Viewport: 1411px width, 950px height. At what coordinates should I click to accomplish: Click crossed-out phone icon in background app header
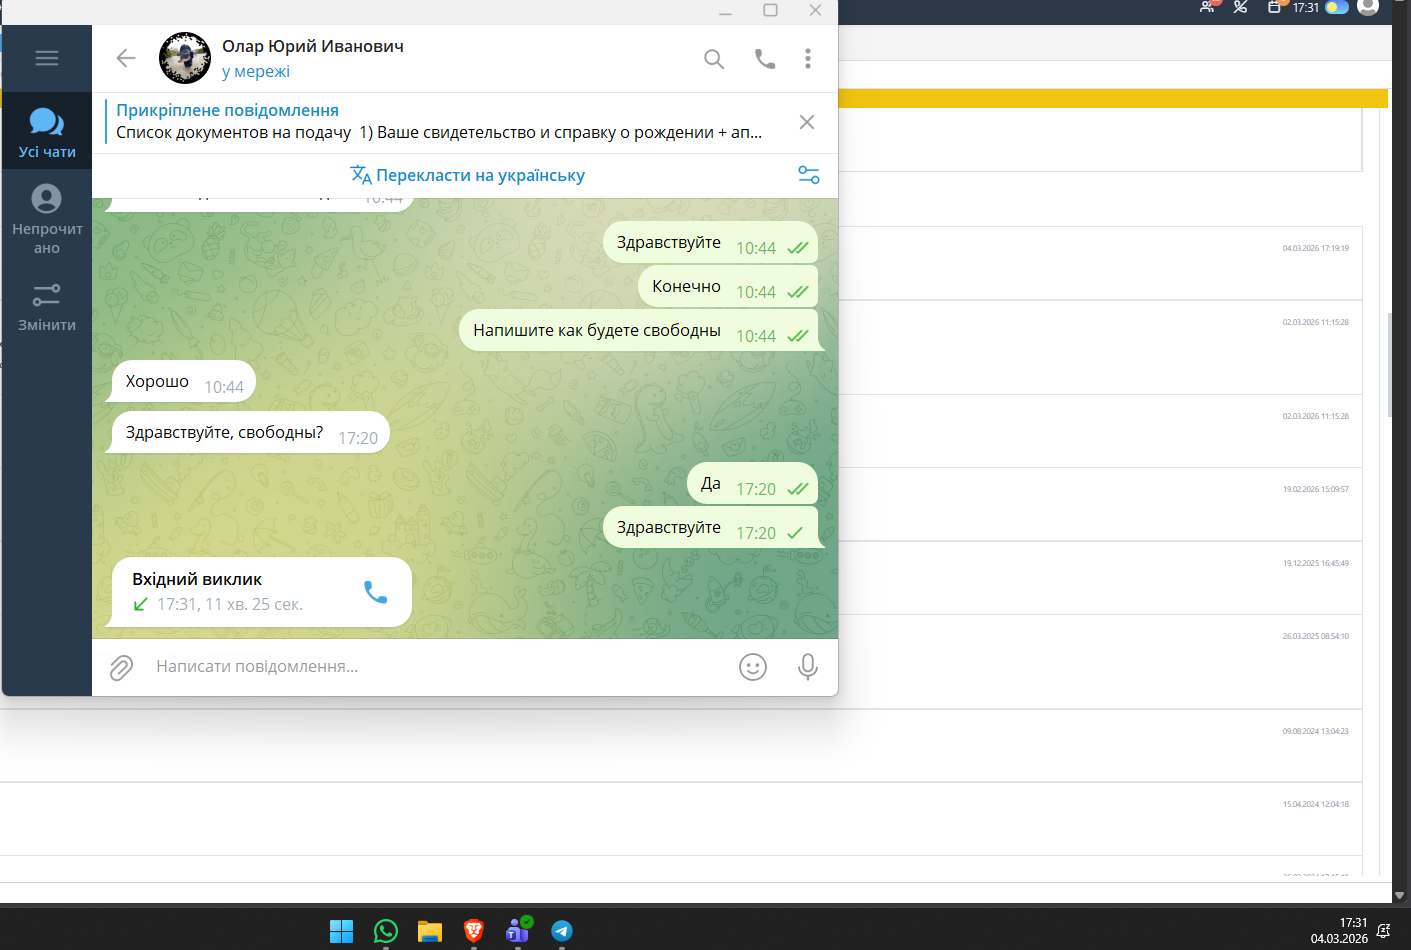tap(1241, 7)
